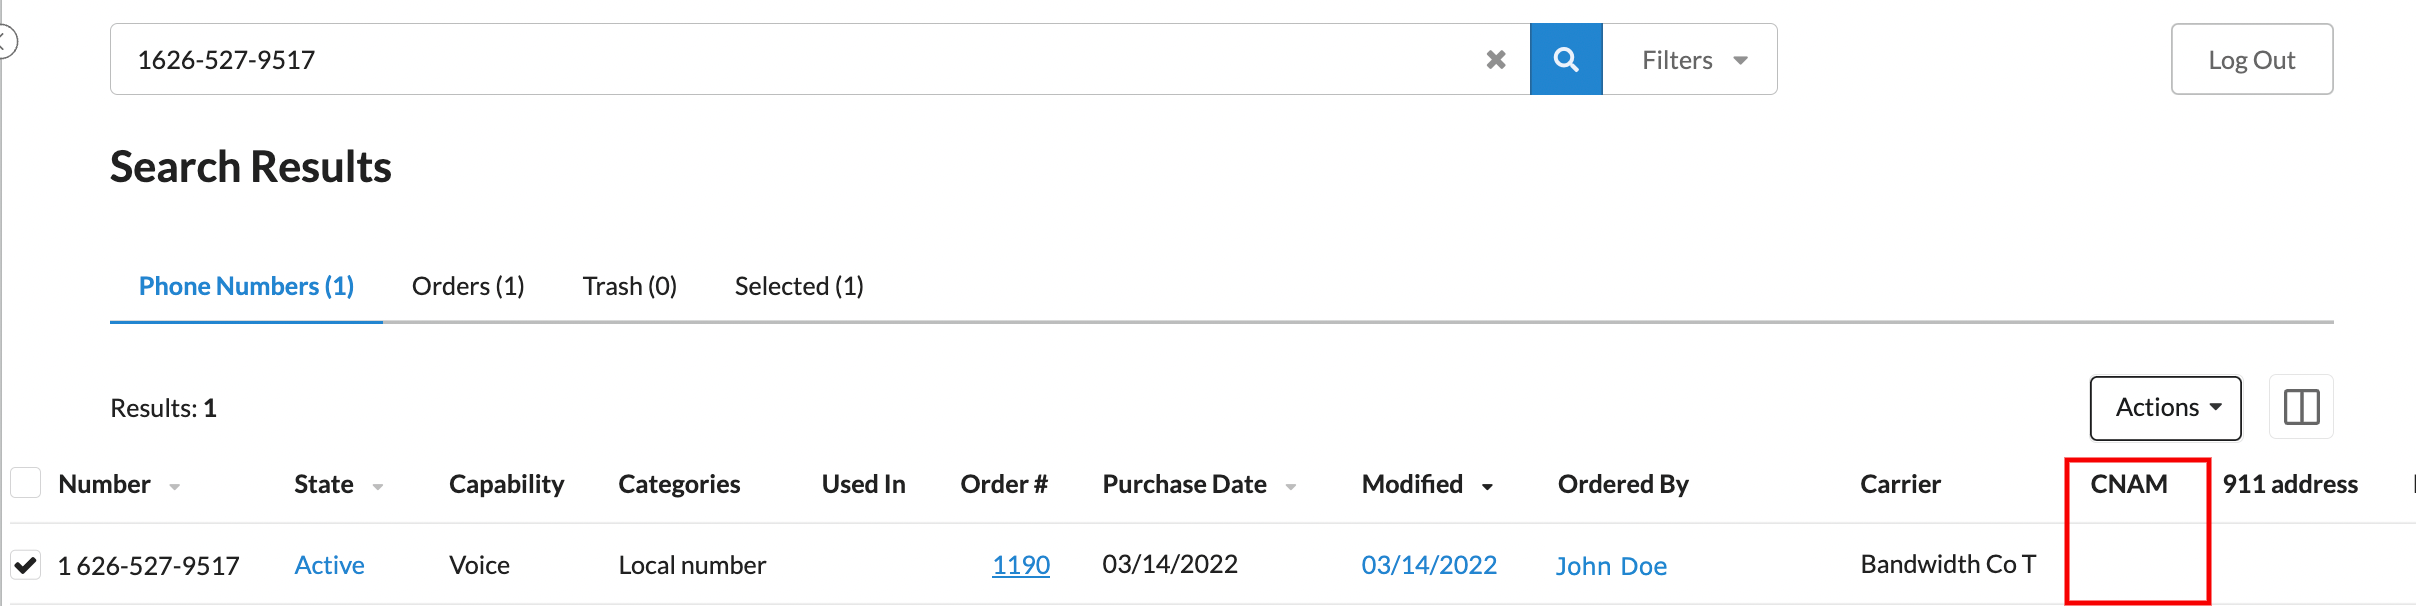Sort by State column arrow

coord(378,487)
